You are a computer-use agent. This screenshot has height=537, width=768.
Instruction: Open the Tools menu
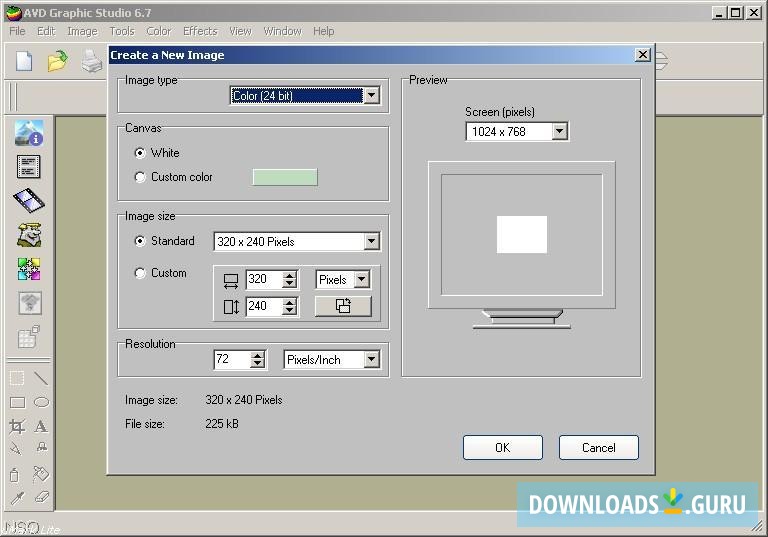click(122, 31)
